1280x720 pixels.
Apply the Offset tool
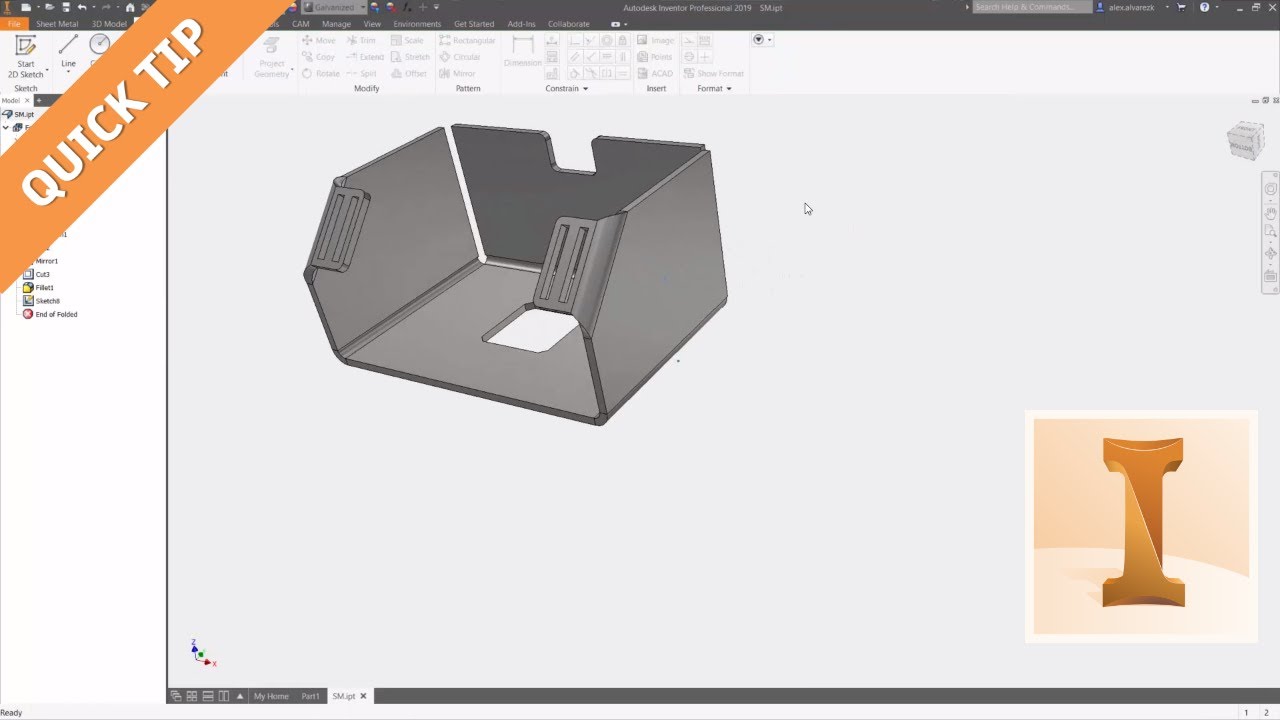pos(409,74)
